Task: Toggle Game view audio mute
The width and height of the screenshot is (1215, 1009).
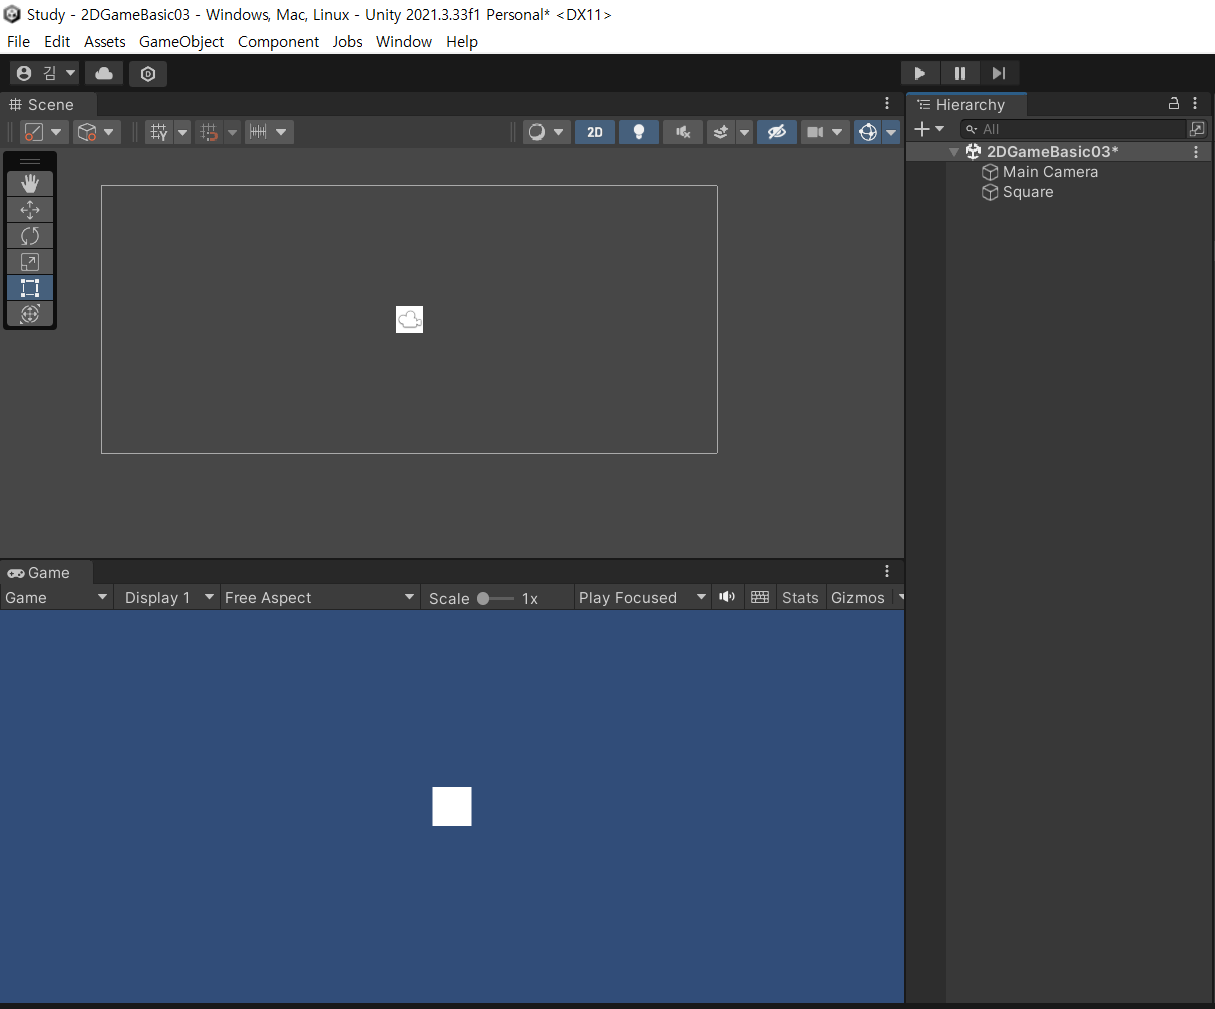Action: coord(727,597)
